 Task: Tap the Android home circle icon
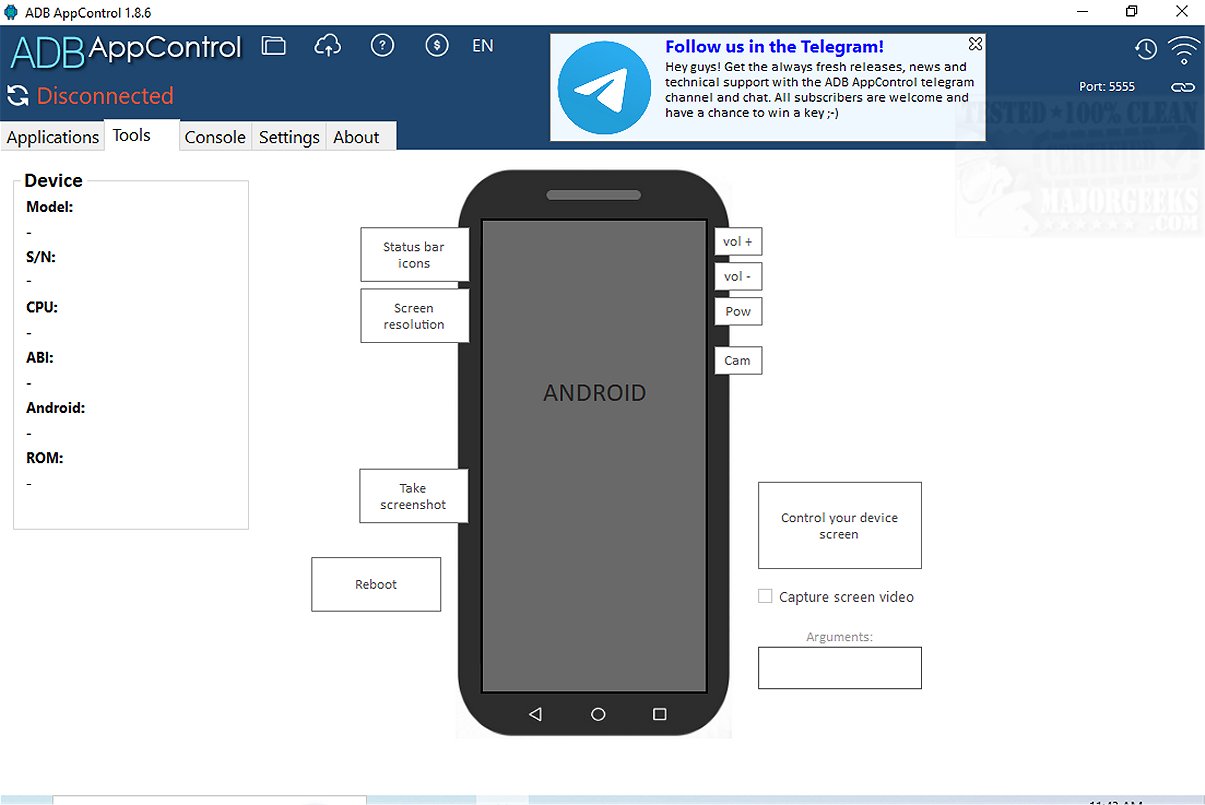click(598, 714)
